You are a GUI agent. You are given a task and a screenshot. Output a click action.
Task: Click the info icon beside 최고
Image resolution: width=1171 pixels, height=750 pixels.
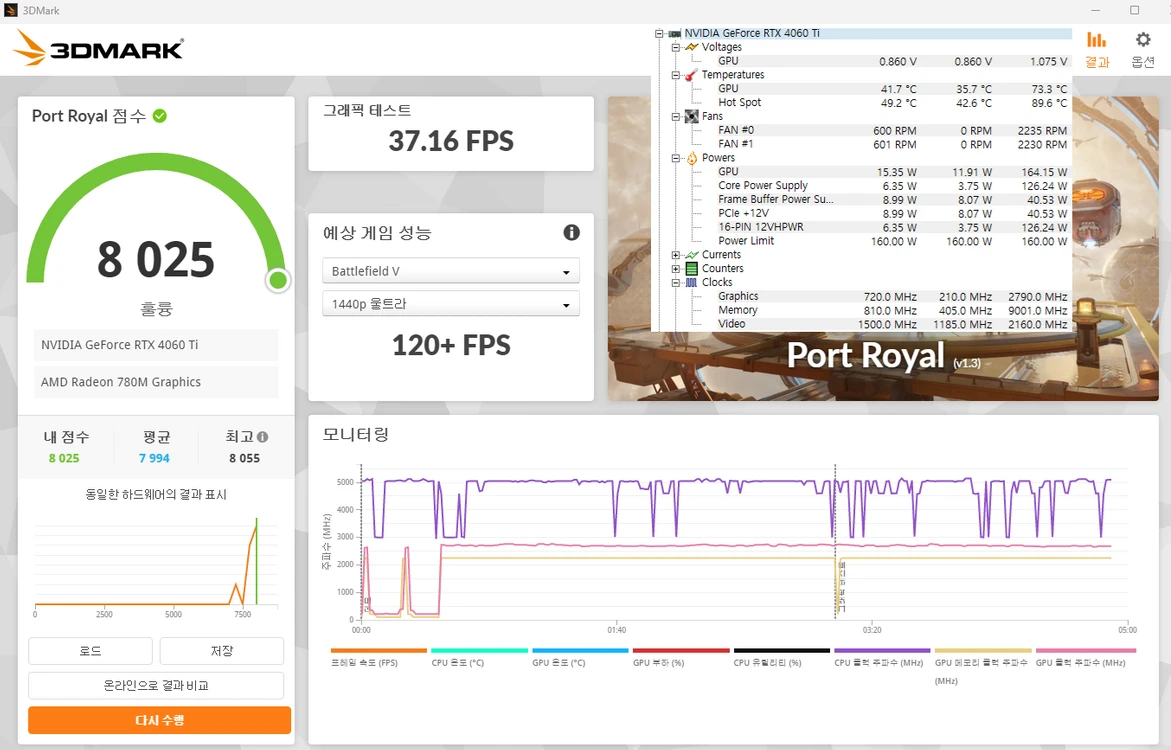tap(262, 437)
